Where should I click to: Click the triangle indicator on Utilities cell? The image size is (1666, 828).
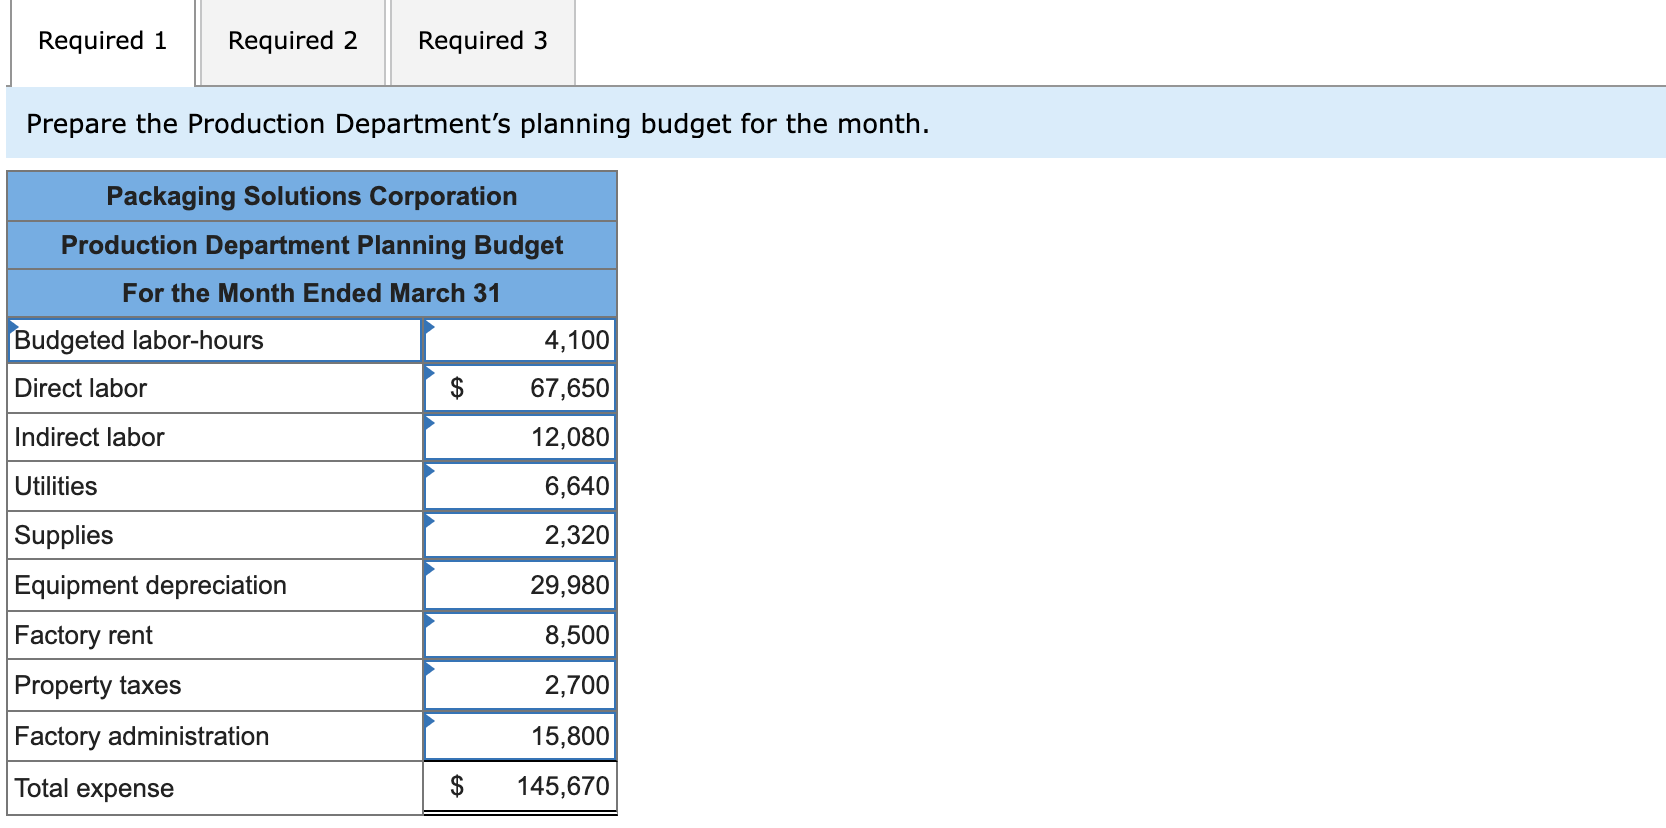[x=430, y=472]
